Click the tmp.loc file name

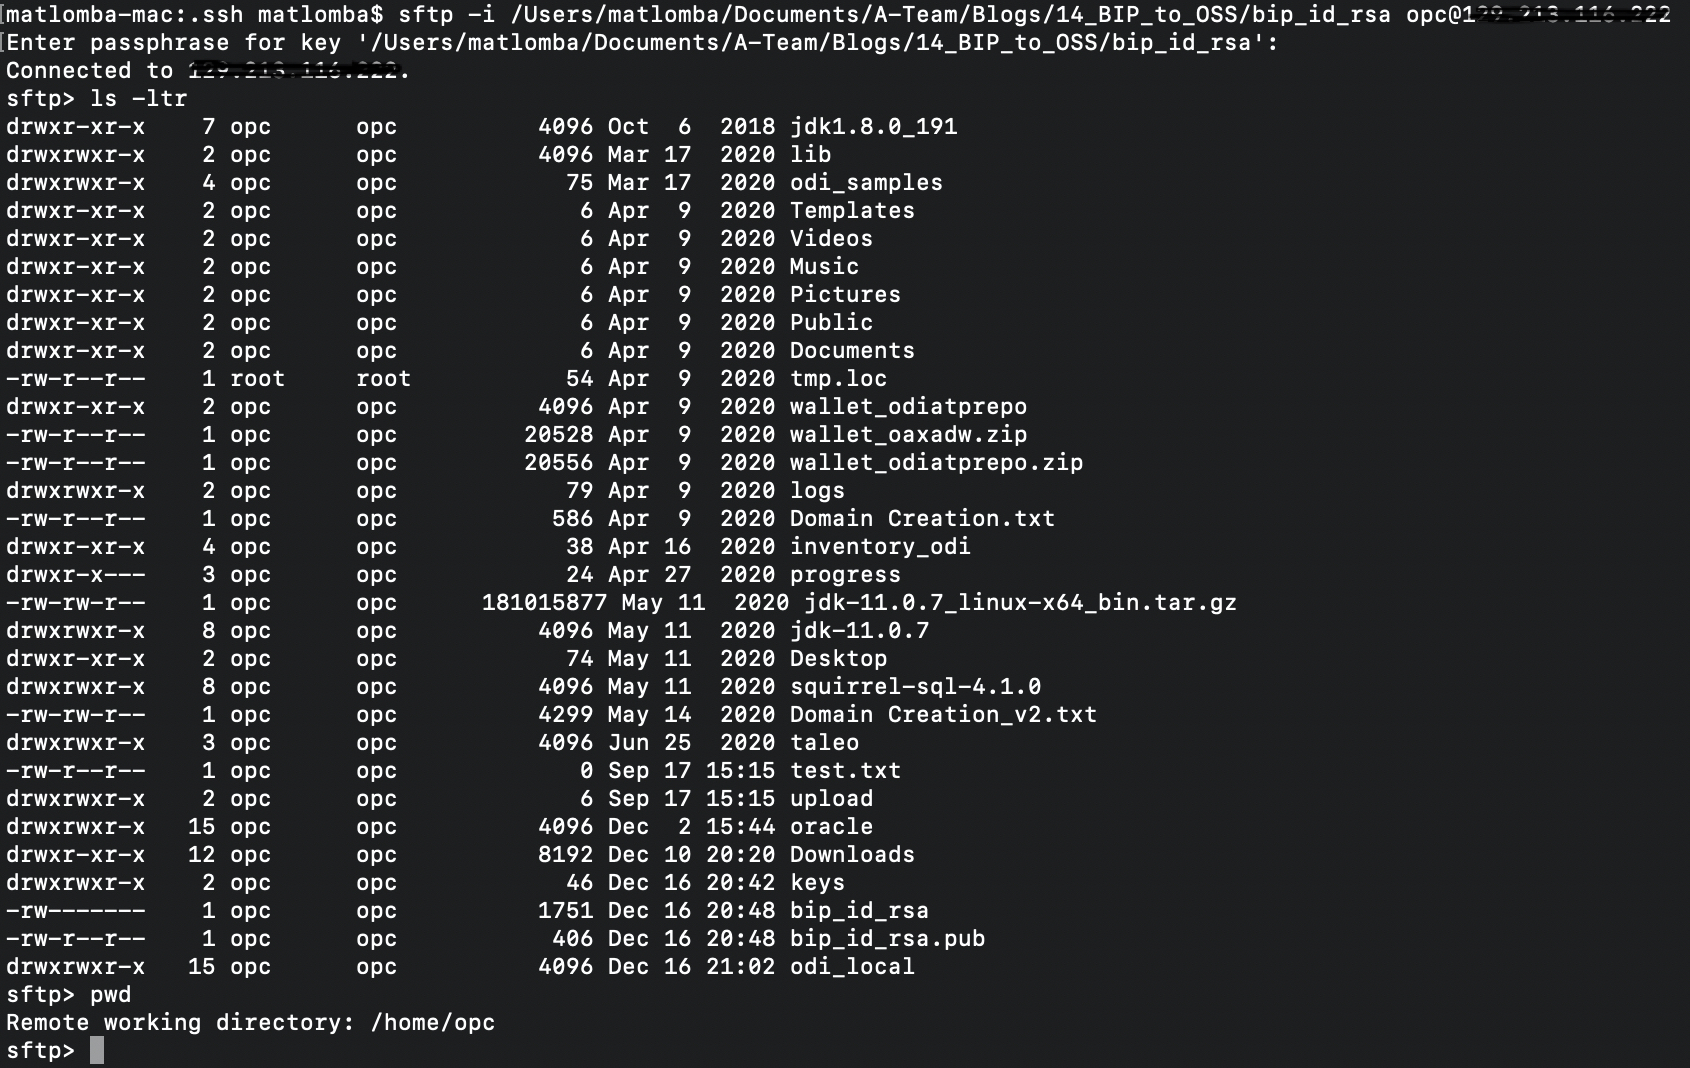pos(838,379)
